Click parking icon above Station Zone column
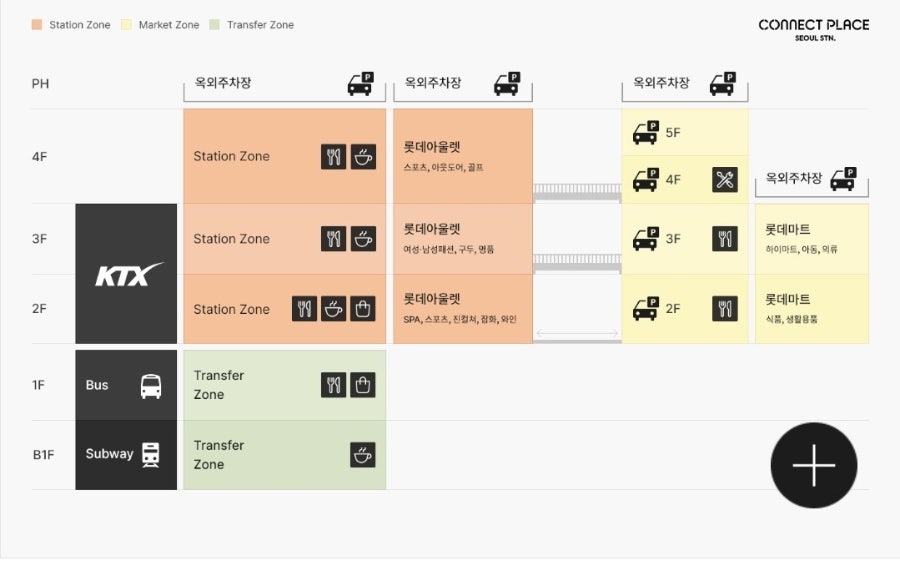 [x=360, y=84]
